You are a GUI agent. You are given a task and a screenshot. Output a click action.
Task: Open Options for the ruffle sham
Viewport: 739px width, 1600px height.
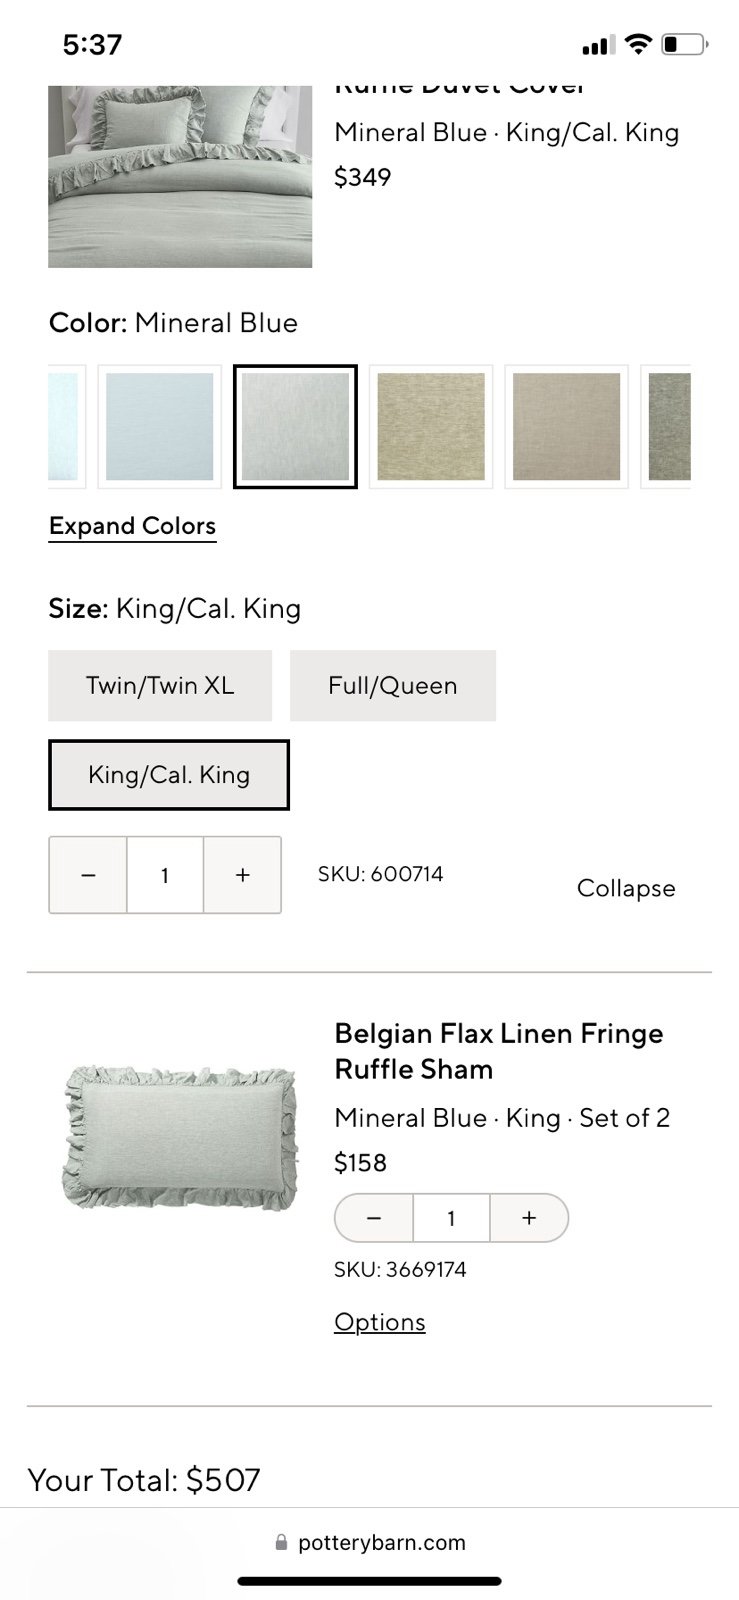(380, 1322)
